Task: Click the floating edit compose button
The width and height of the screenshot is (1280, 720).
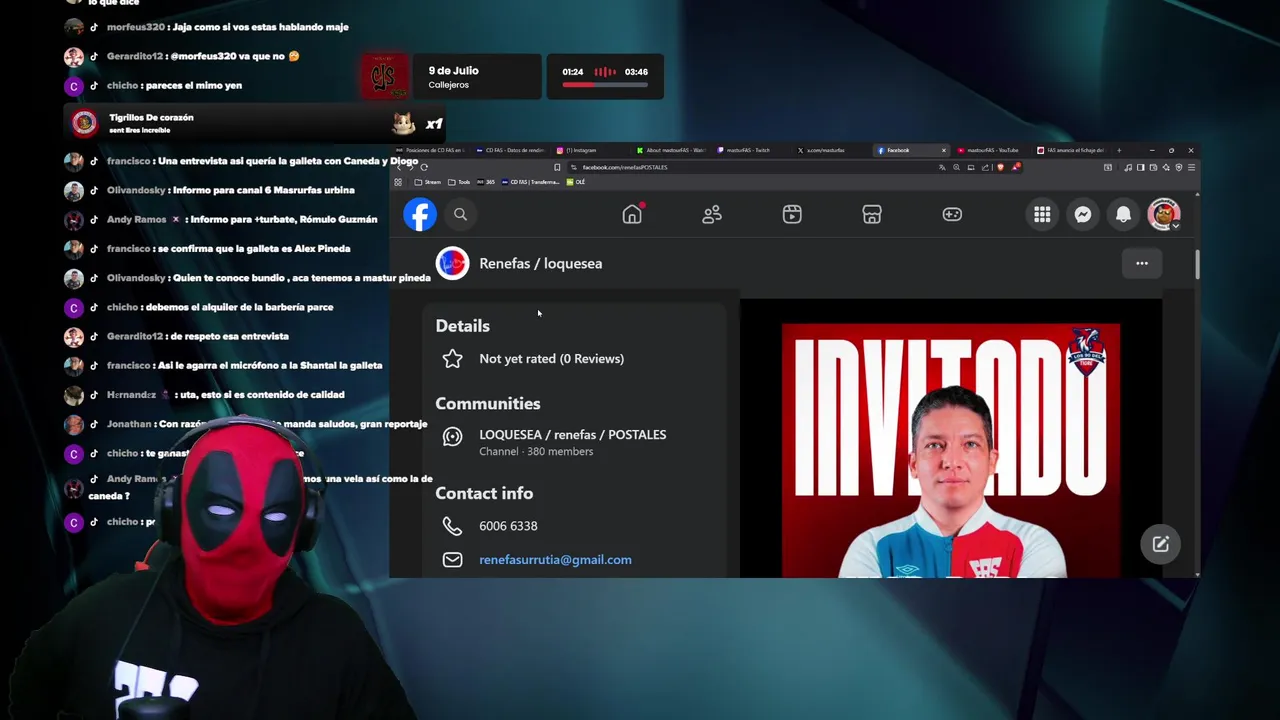Action: (1160, 544)
